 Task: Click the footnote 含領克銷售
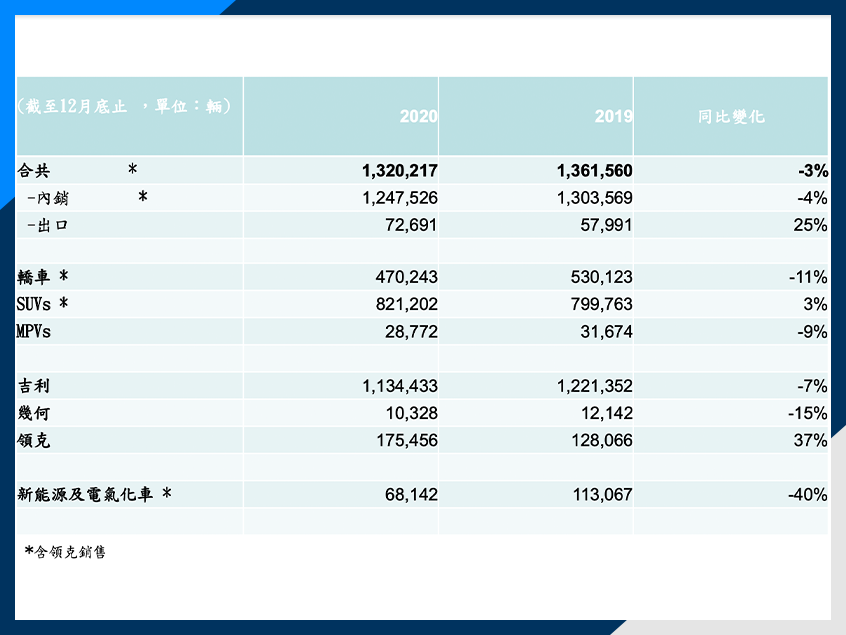[70, 552]
